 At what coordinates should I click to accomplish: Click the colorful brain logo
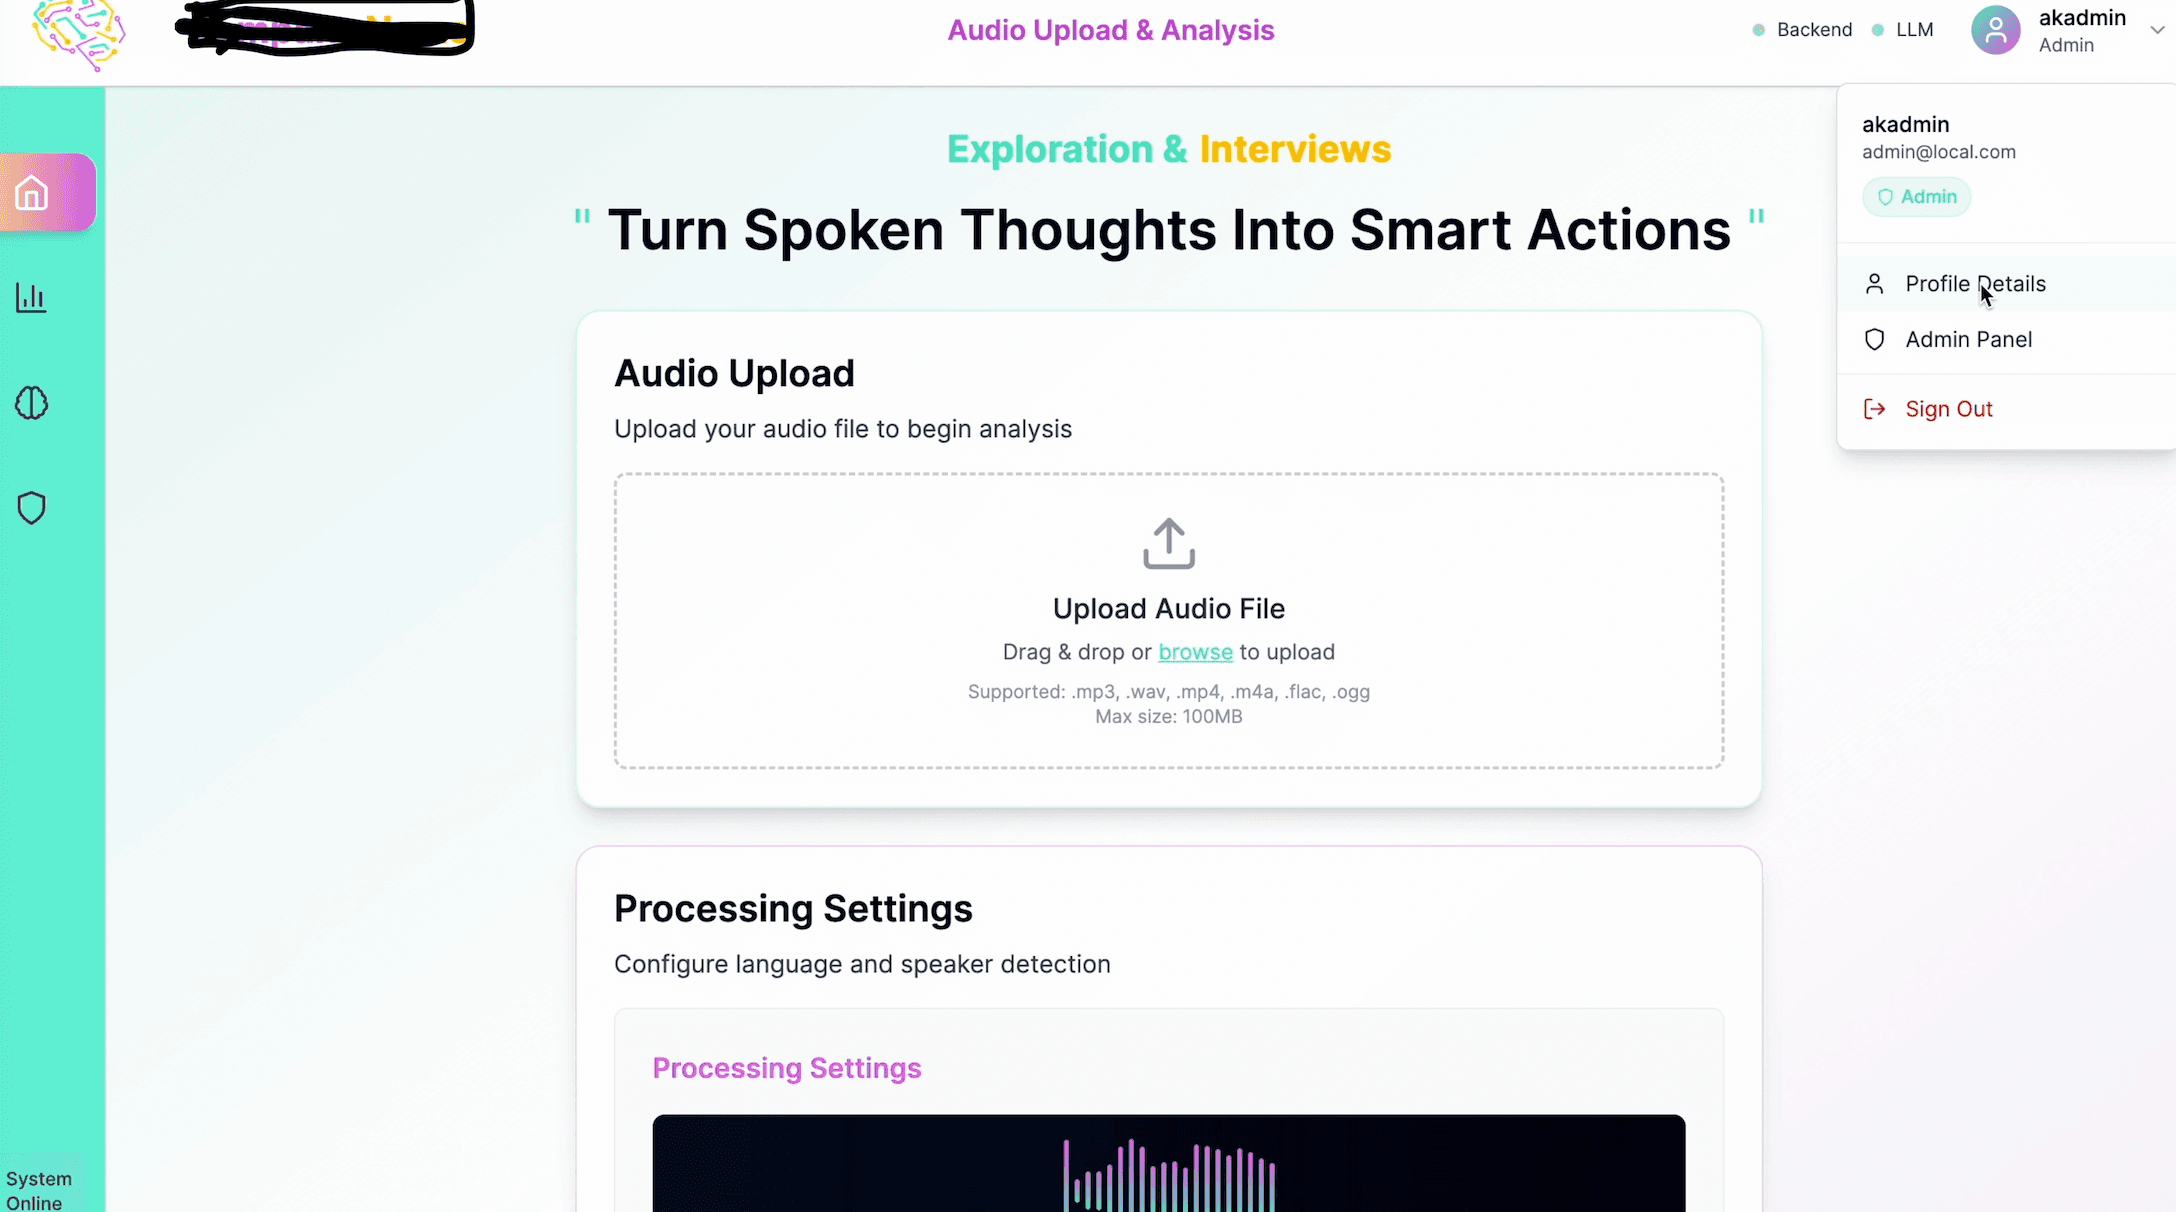[x=78, y=35]
